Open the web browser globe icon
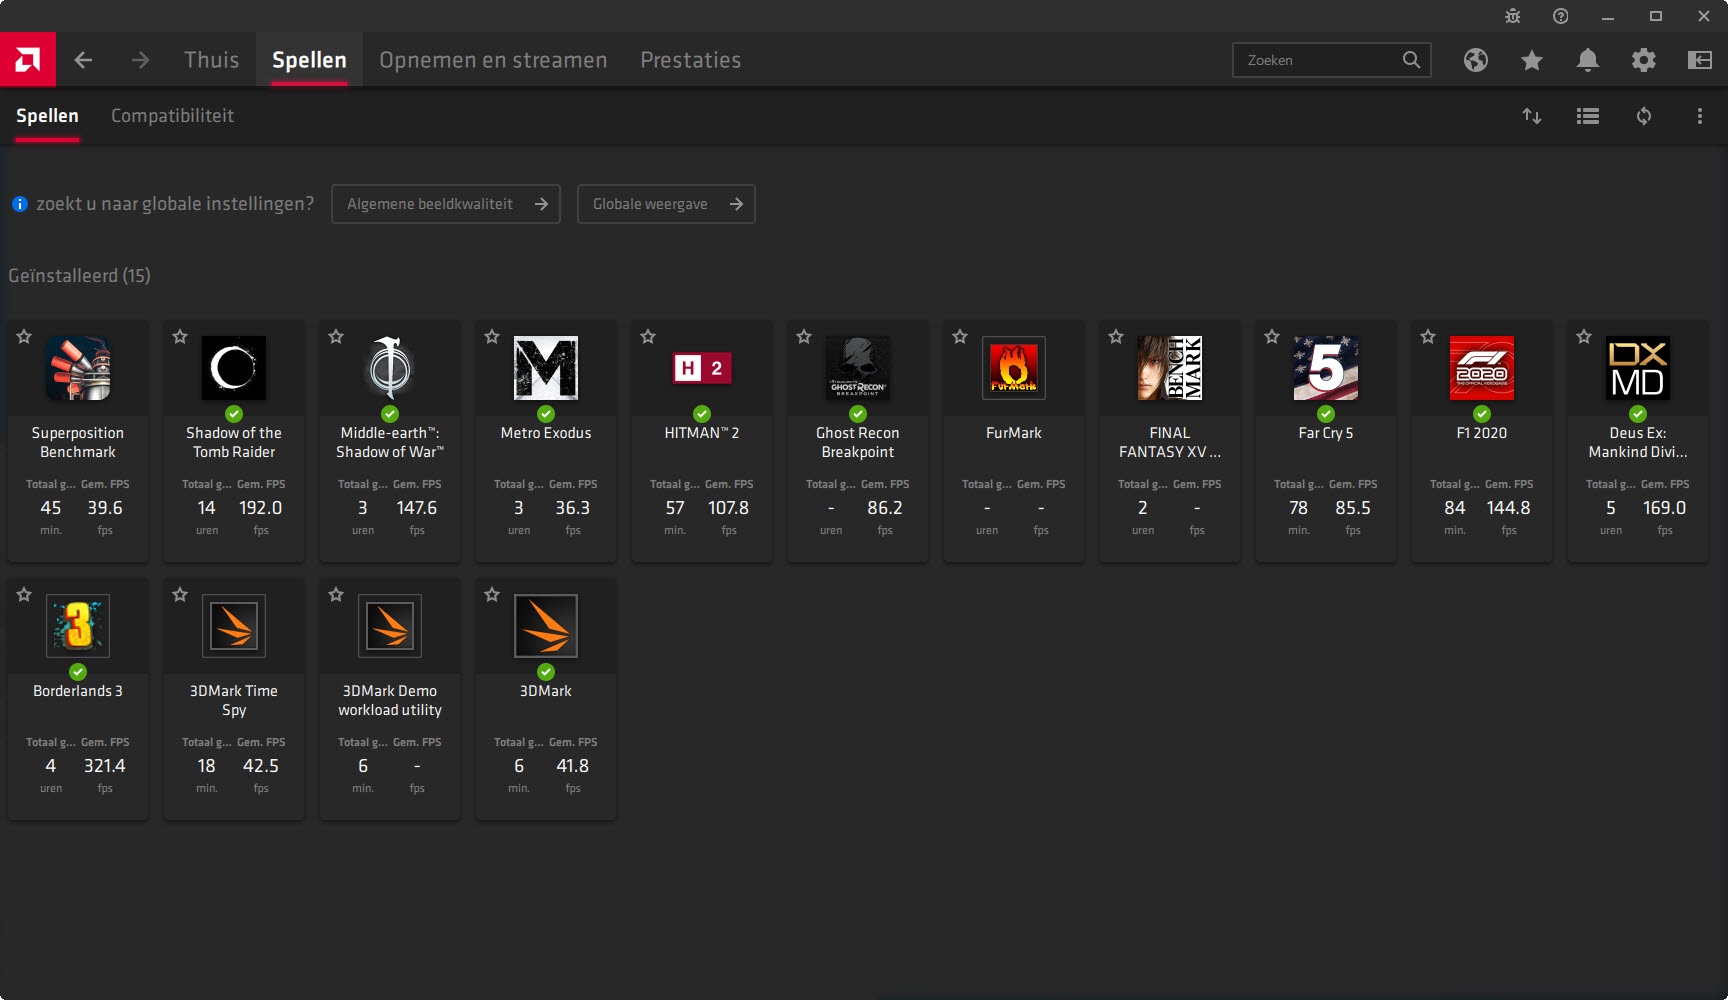 tap(1476, 60)
